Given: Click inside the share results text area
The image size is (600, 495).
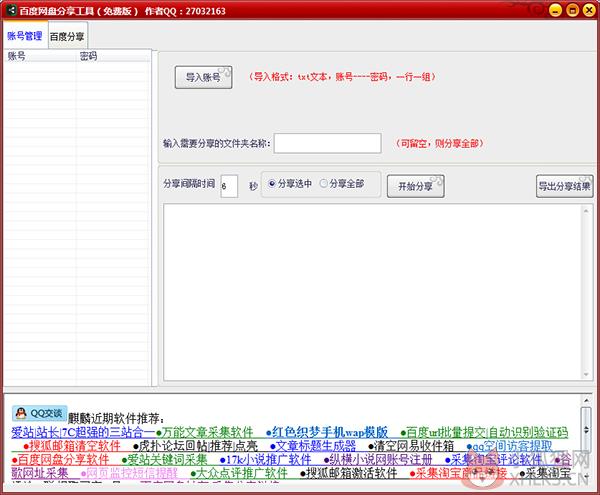Looking at the screenshot, I should 371,292.
